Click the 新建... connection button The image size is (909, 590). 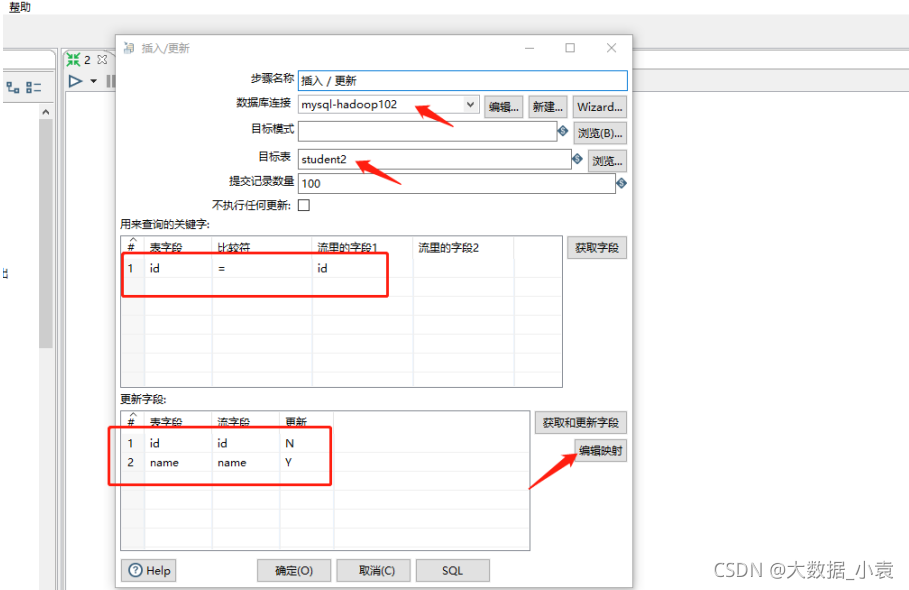[x=547, y=107]
